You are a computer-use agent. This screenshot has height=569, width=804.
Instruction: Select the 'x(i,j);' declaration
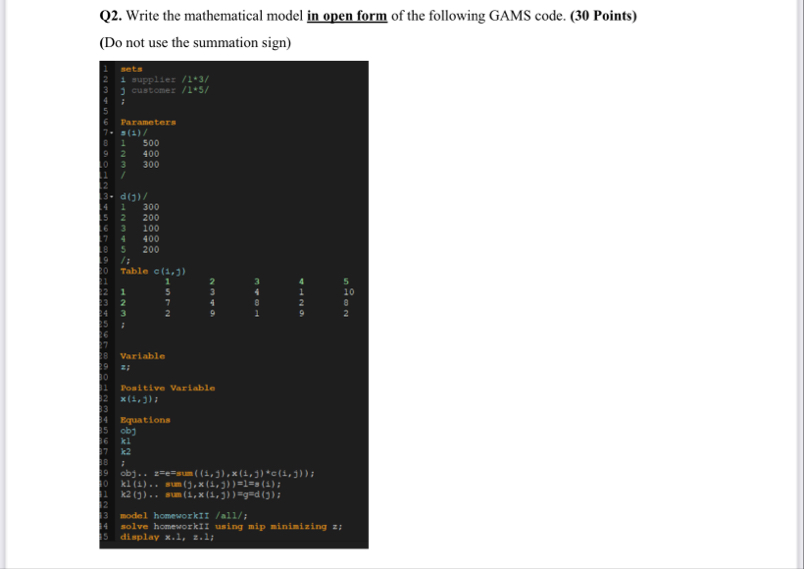pos(139,399)
